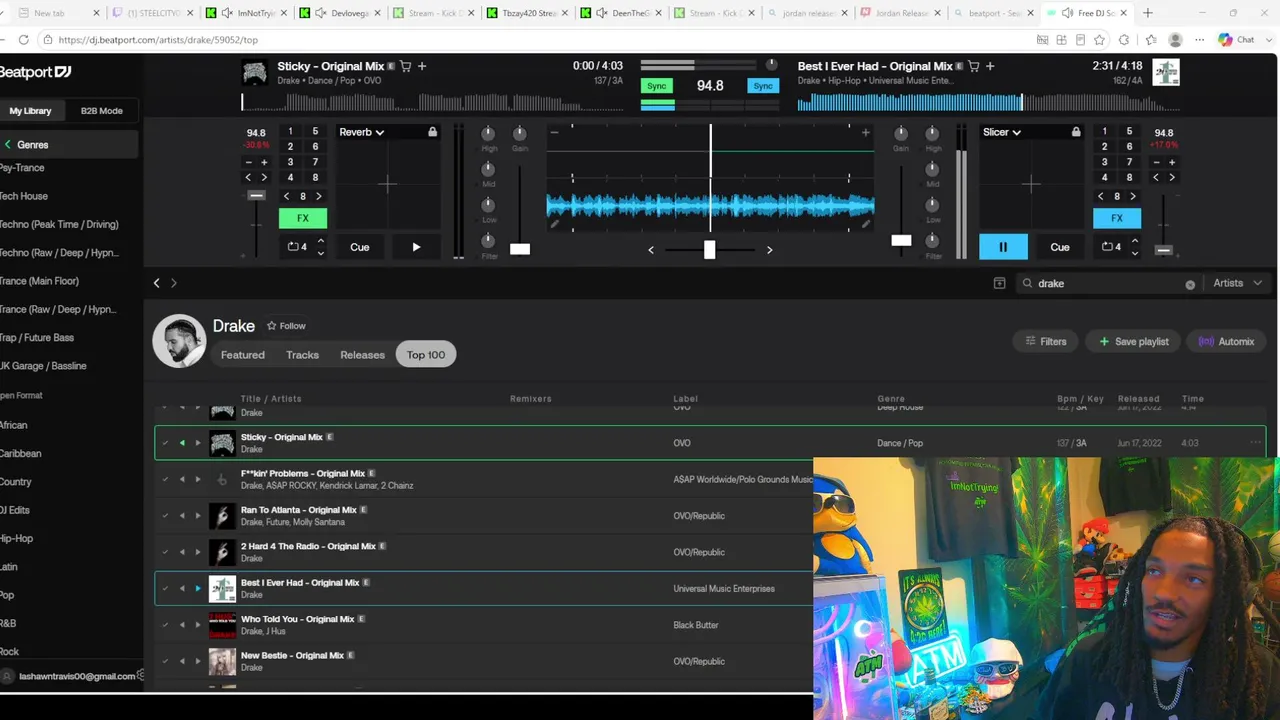Click the crossfader handle
This screenshot has width=1280, height=720.
click(x=709, y=249)
